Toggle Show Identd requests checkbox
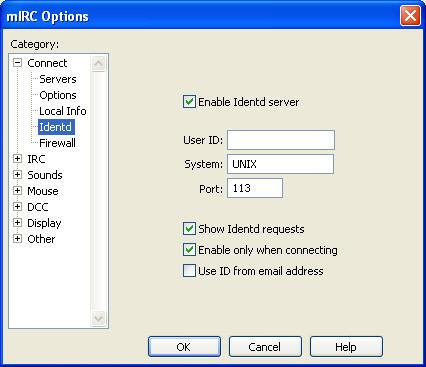The width and height of the screenshot is (426, 367). coord(189,229)
